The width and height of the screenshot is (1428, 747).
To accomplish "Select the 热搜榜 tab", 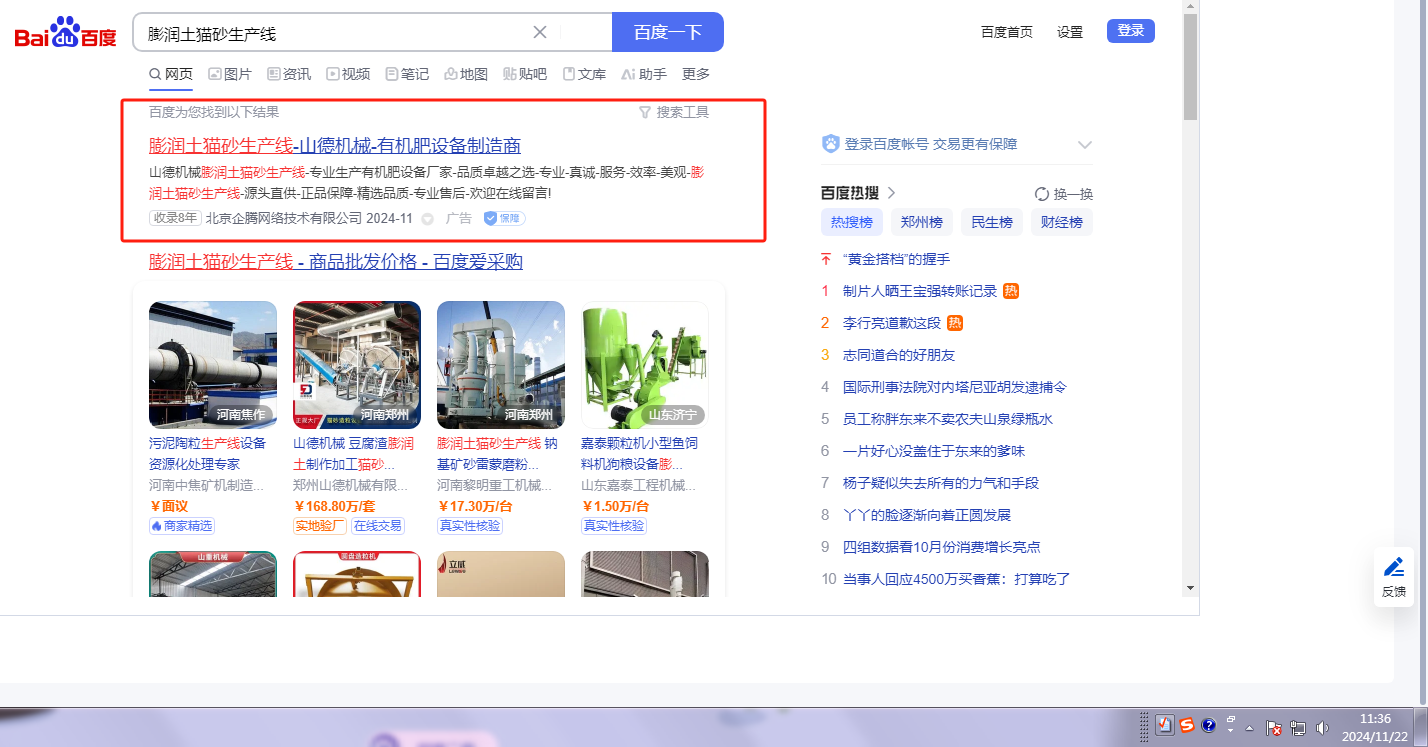I will (x=852, y=222).
